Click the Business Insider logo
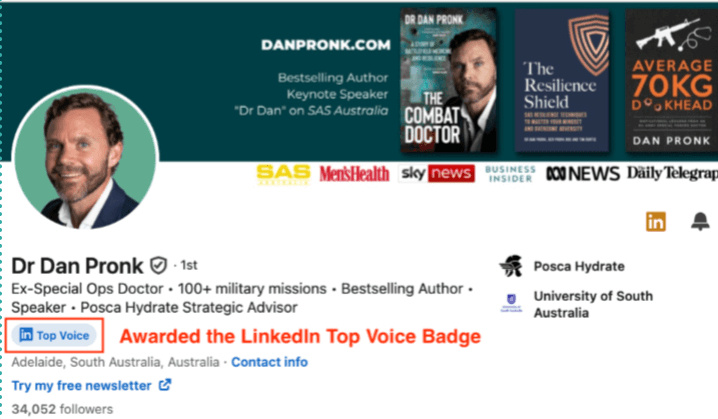Image resolution: width=718 pixels, height=419 pixels. tap(510, 174)
